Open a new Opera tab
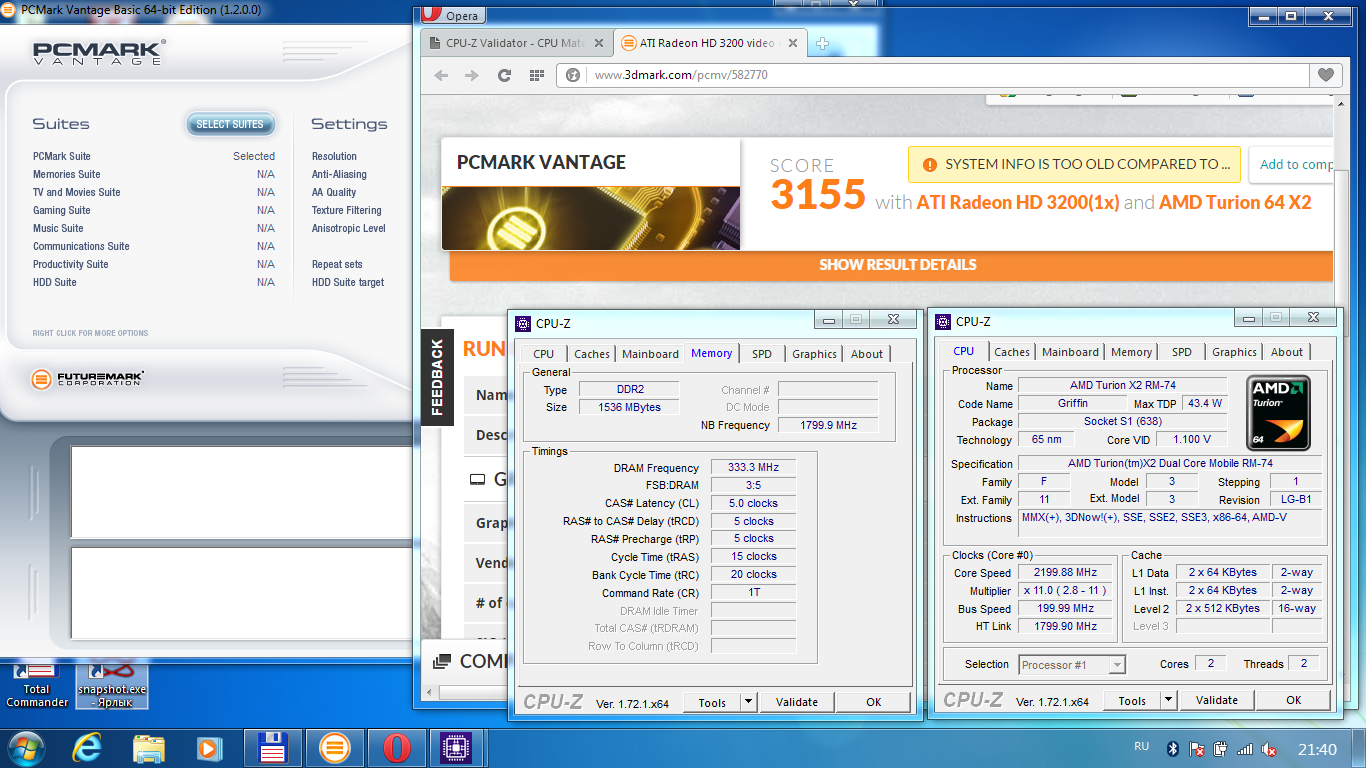The image size is (1366, 768). coord(822,43)
